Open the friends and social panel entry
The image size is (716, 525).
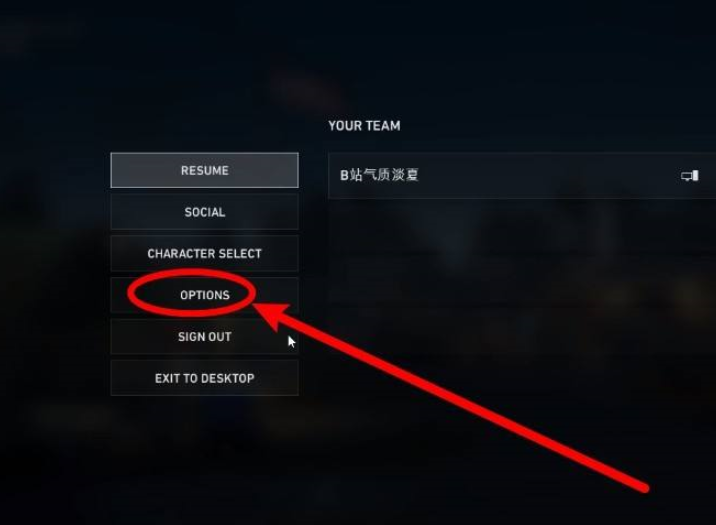[x=205, y=212]
